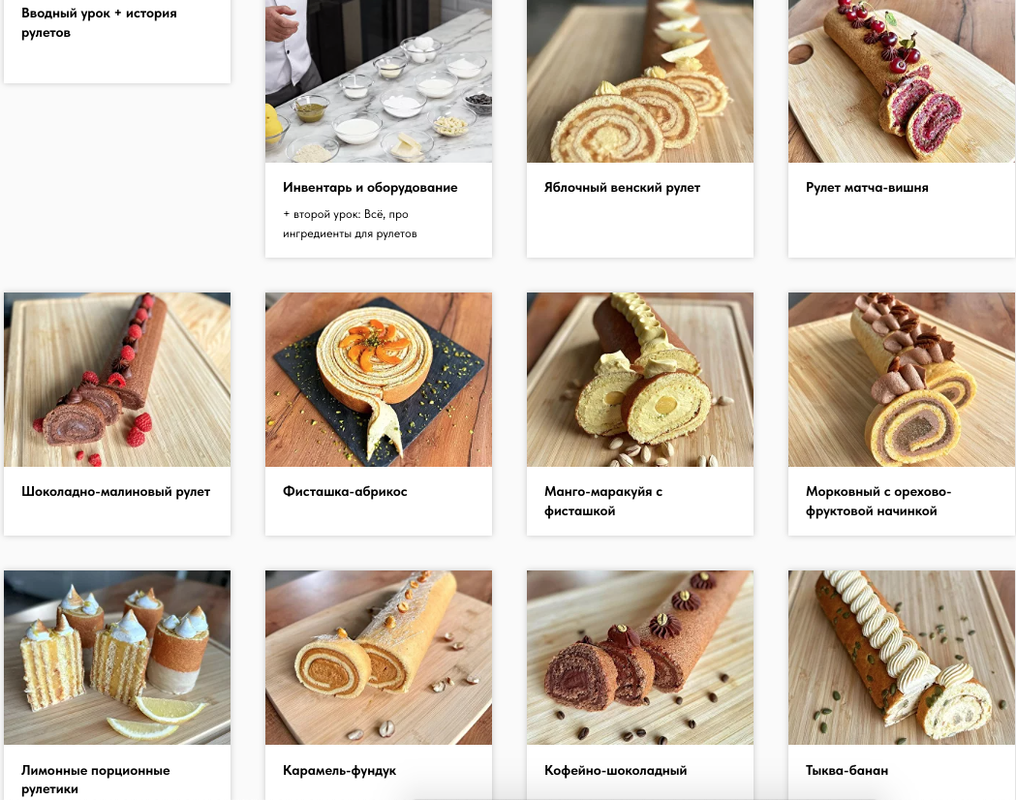Open the Инвентарь и оборудование lesson photo
Viewport: 1016px width, 800px height.
click(x=378, y=81)
